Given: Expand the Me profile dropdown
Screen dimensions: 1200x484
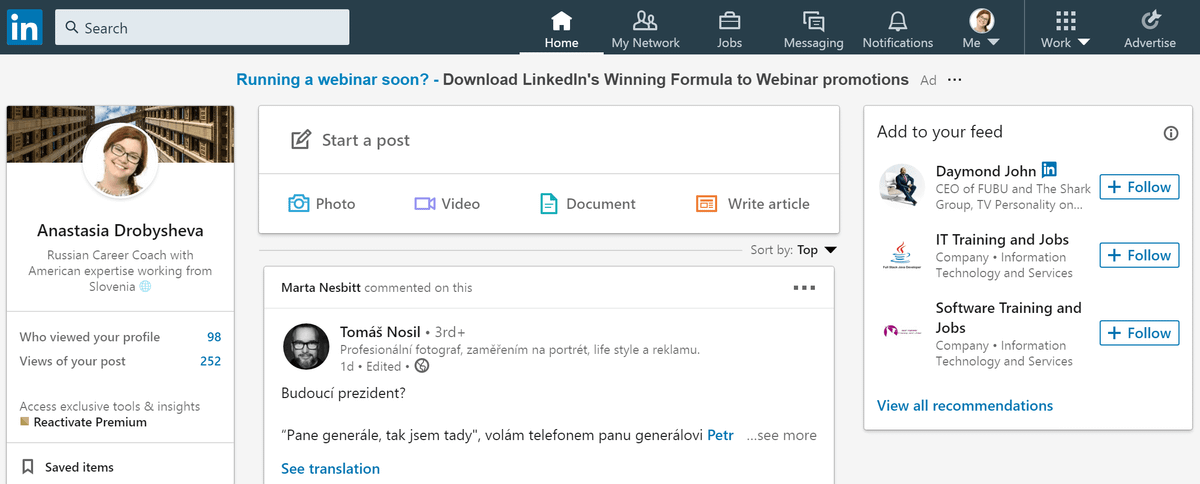Looking at the screenshot, I should 981,28.
